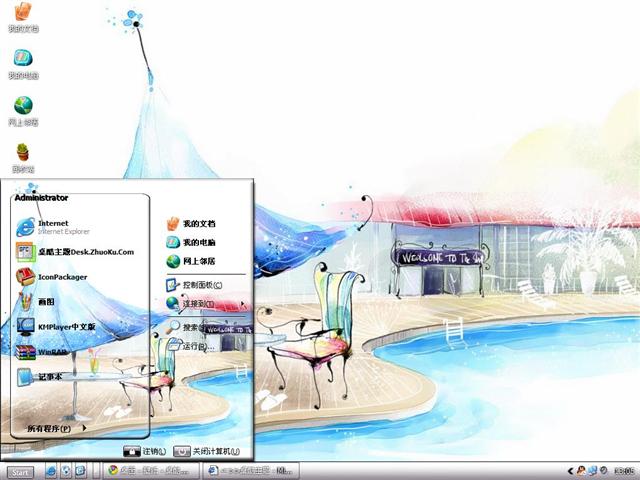
Task: Click the round dark tray icon
Action: (604, 471)
